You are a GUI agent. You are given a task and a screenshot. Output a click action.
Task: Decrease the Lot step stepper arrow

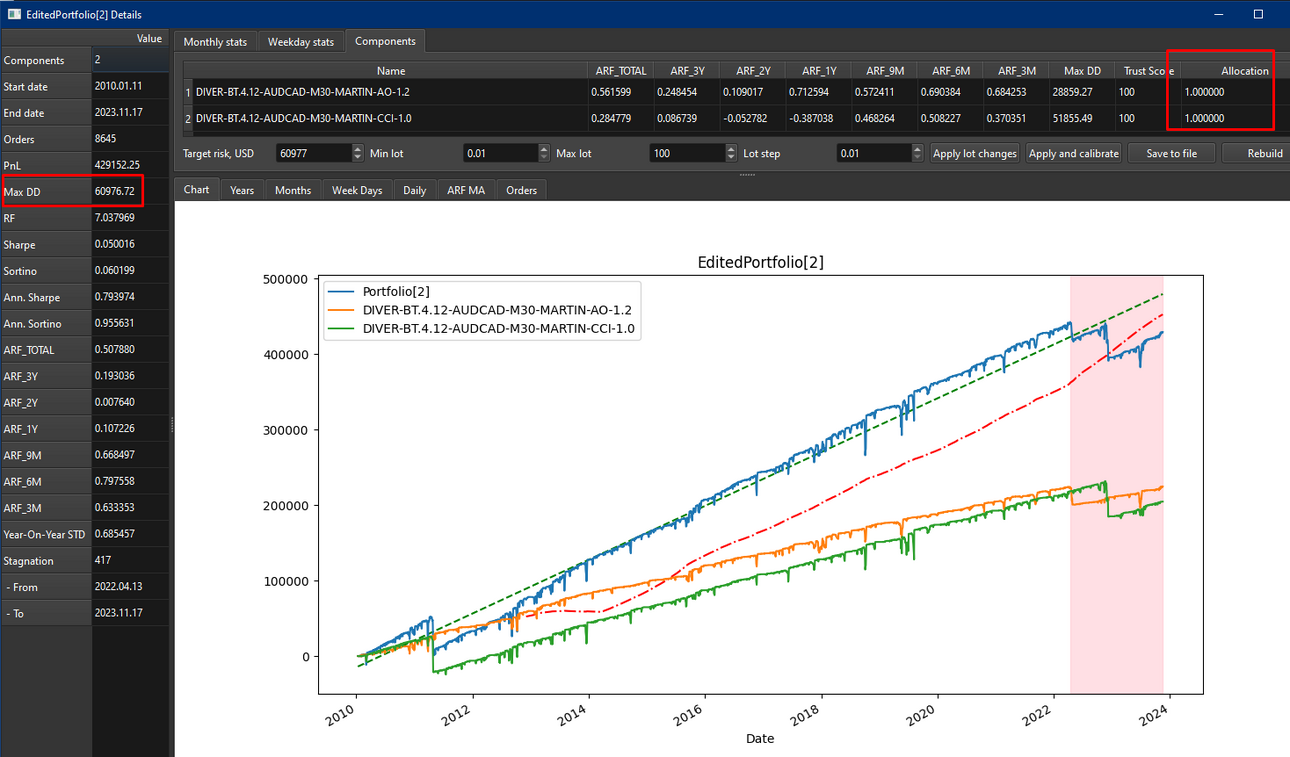pos(918,157)
